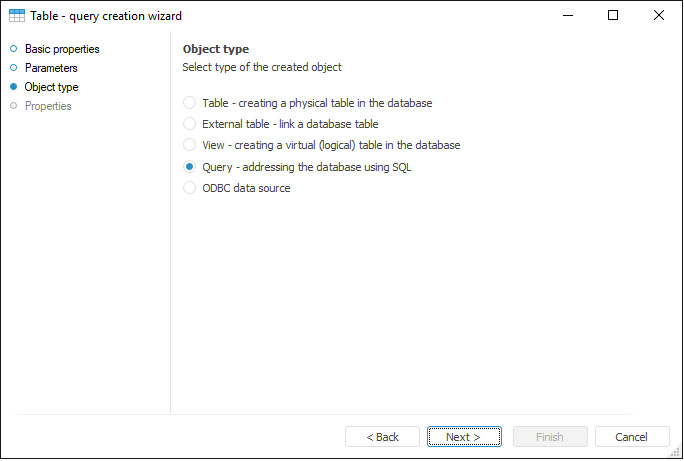Click the greyed Properties step bullet
Viewport: 684px width, 461px height.
pos(14,106)
